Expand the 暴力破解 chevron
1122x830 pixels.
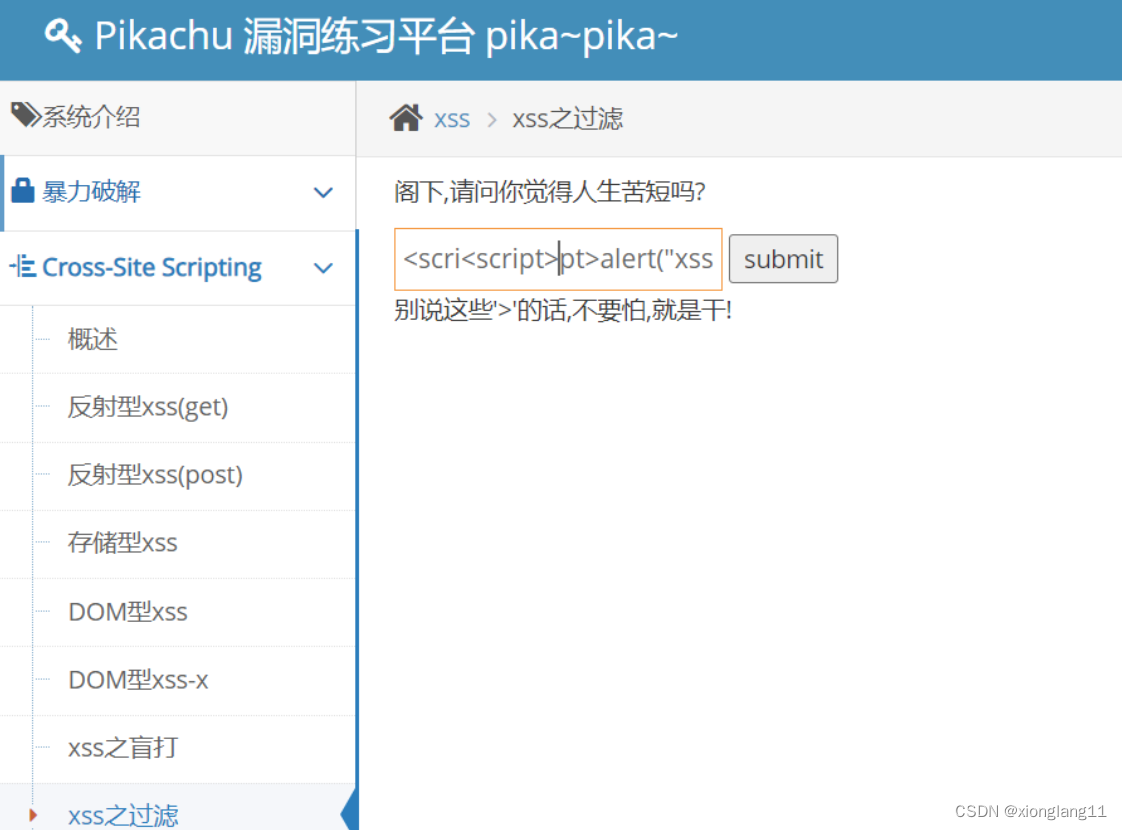click(323, 192)
